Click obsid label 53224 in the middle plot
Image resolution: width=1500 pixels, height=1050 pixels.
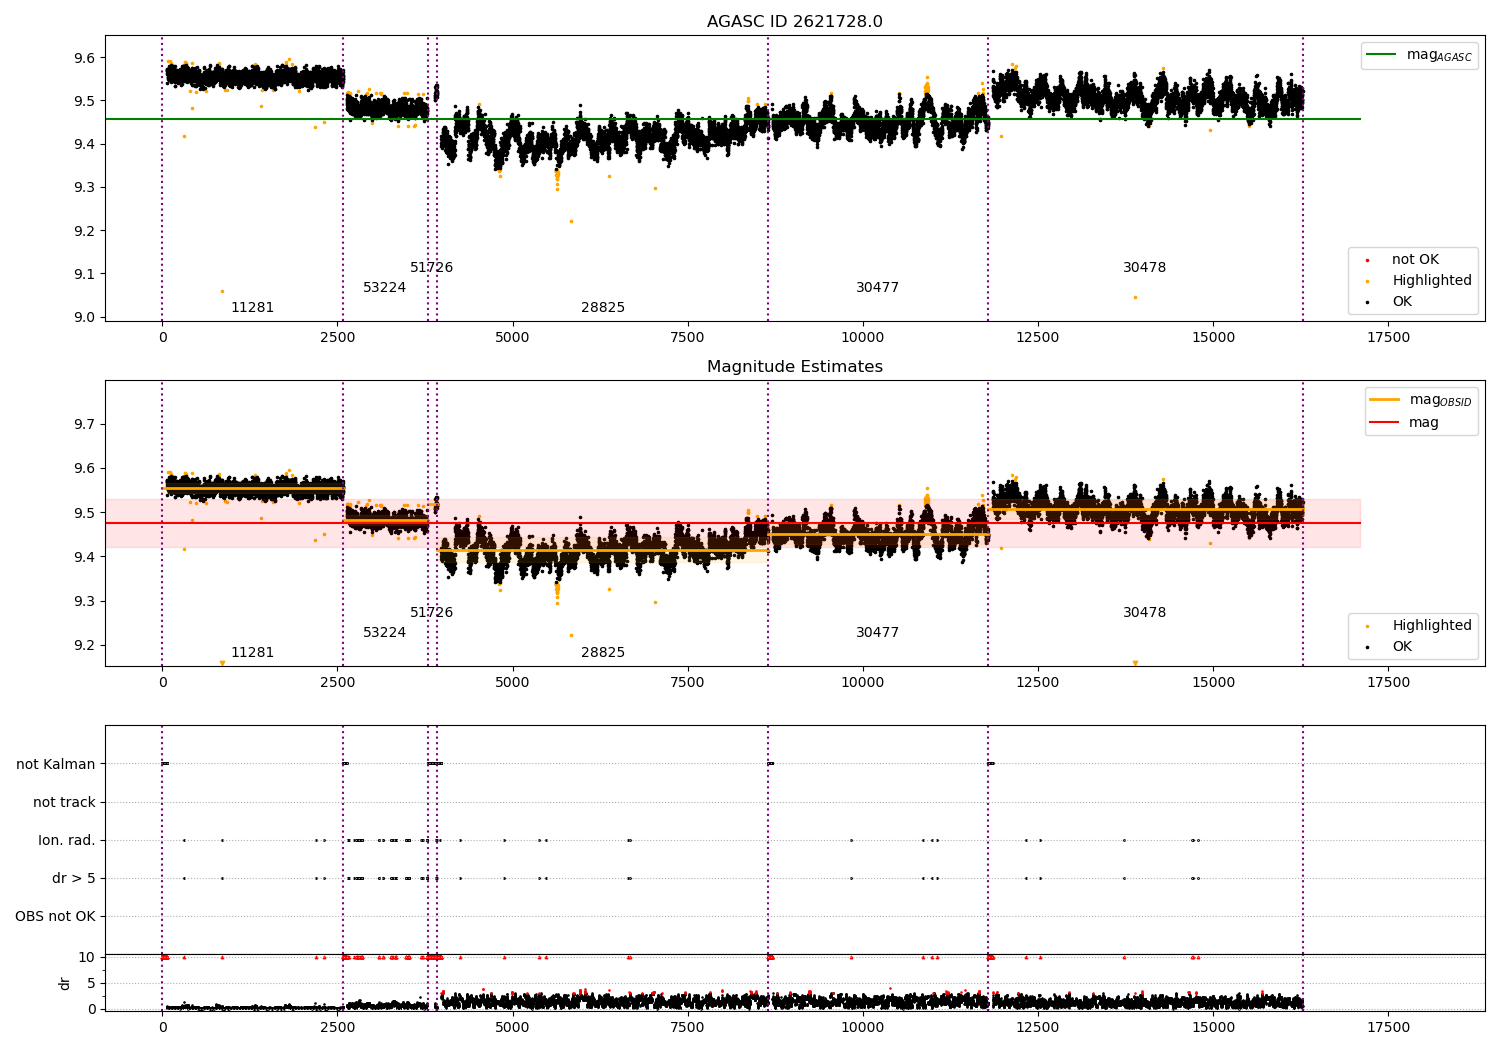[384, 633]
